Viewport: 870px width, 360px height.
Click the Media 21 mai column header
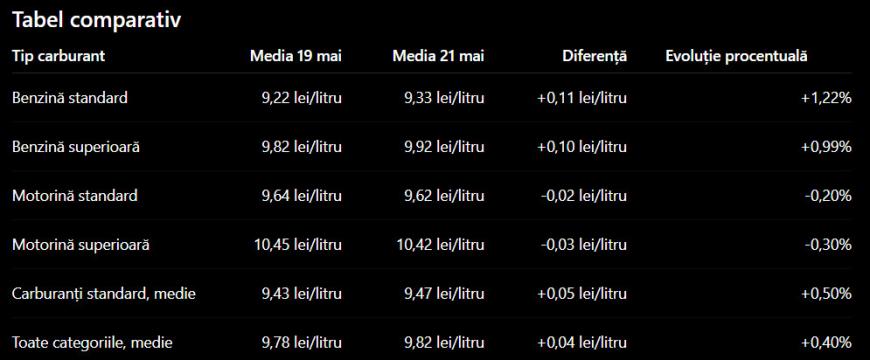pos(438,56)
